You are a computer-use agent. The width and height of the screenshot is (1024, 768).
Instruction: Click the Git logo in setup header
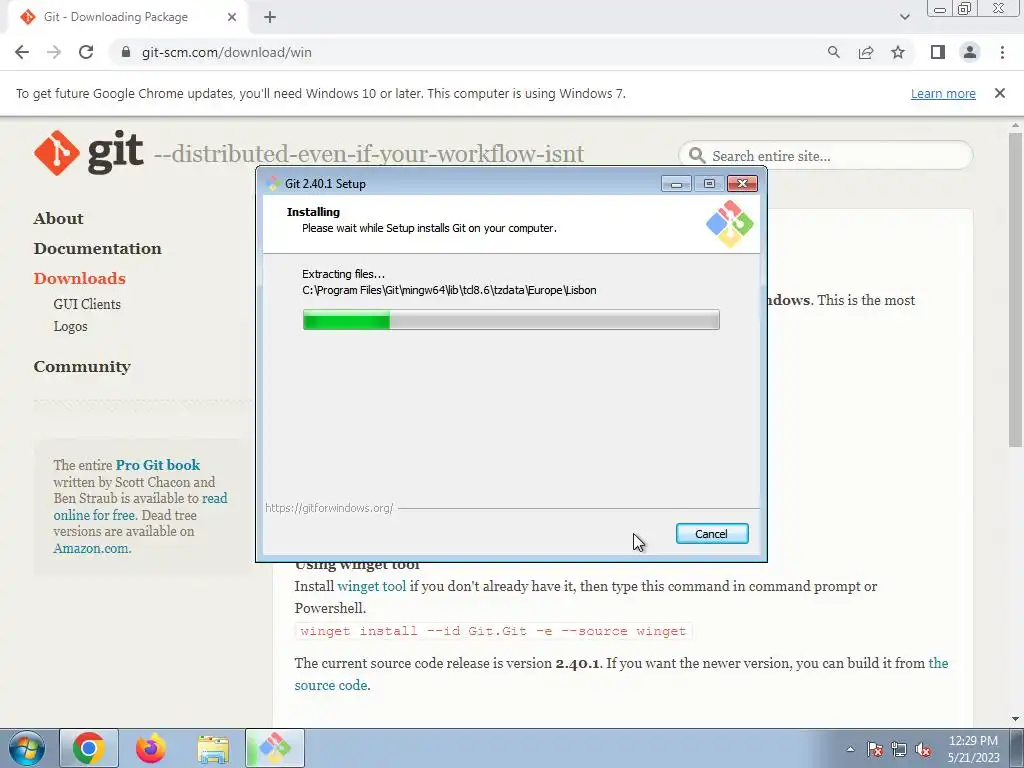tap(729, 224)
